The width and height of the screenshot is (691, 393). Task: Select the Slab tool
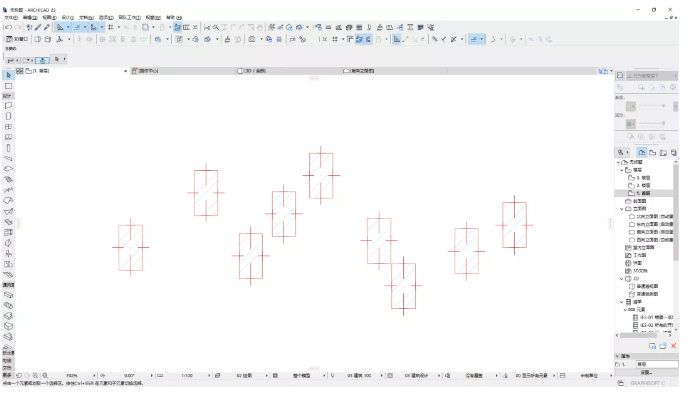[x=8, y=169]
